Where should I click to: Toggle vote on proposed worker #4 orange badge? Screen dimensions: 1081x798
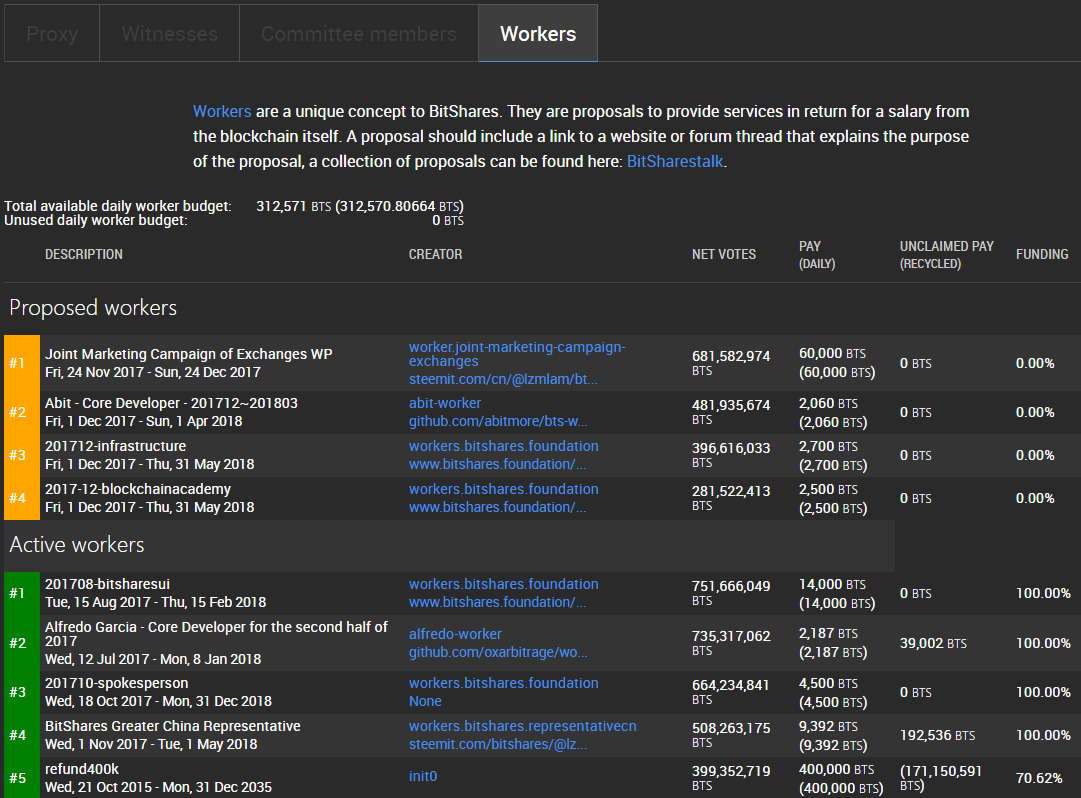click(x=22, y=498)
